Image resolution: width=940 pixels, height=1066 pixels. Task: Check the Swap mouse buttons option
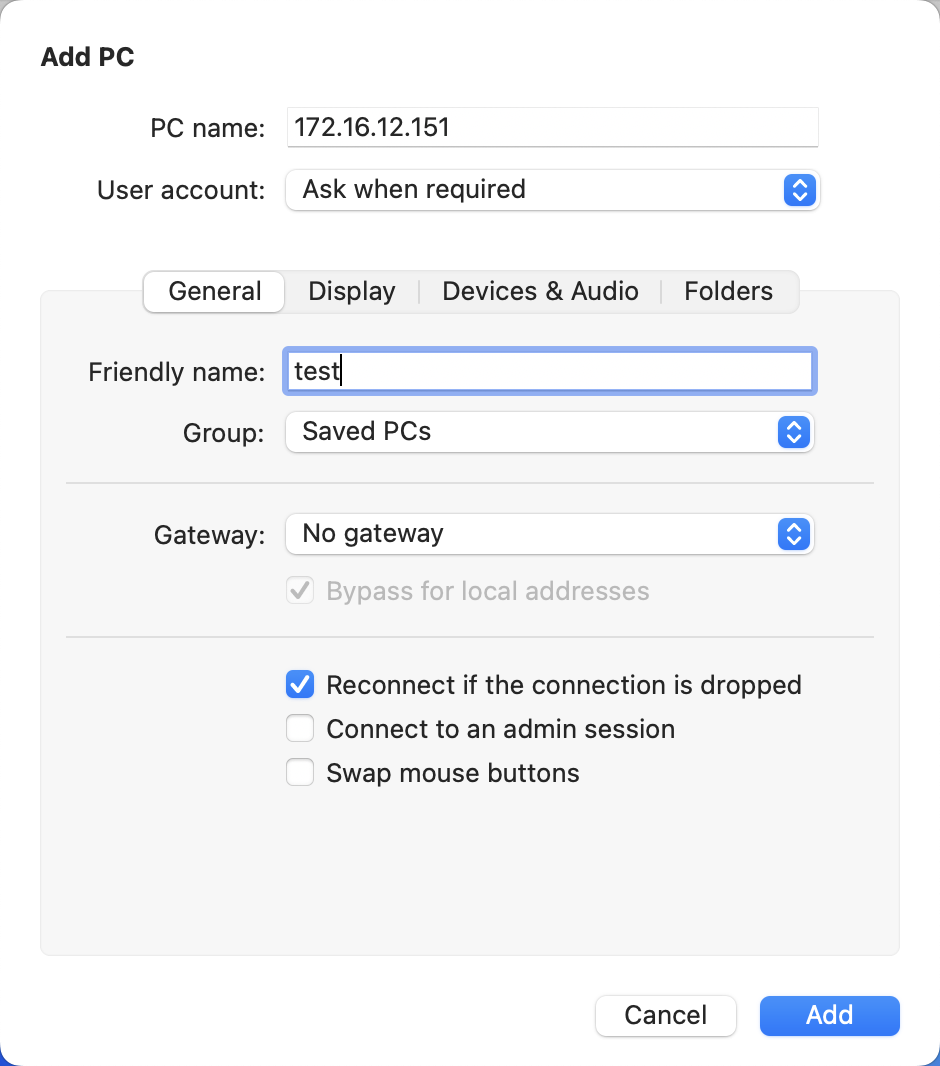(x=299, y=772)
